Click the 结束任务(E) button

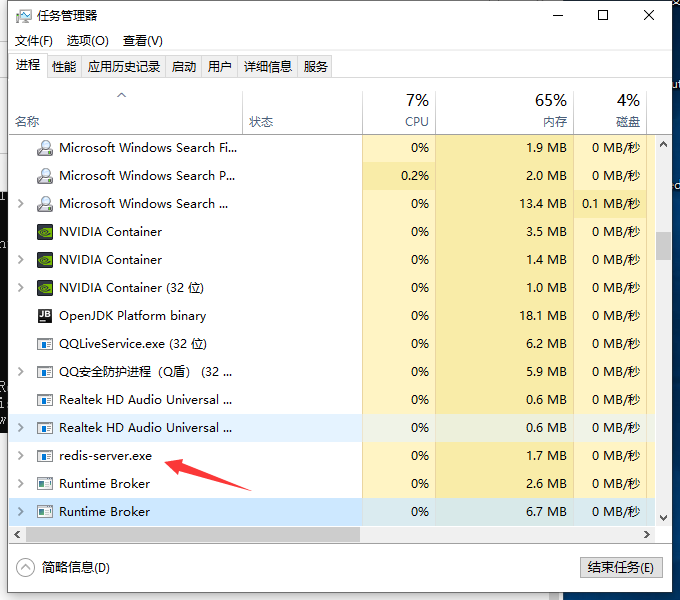pos(621,567)
